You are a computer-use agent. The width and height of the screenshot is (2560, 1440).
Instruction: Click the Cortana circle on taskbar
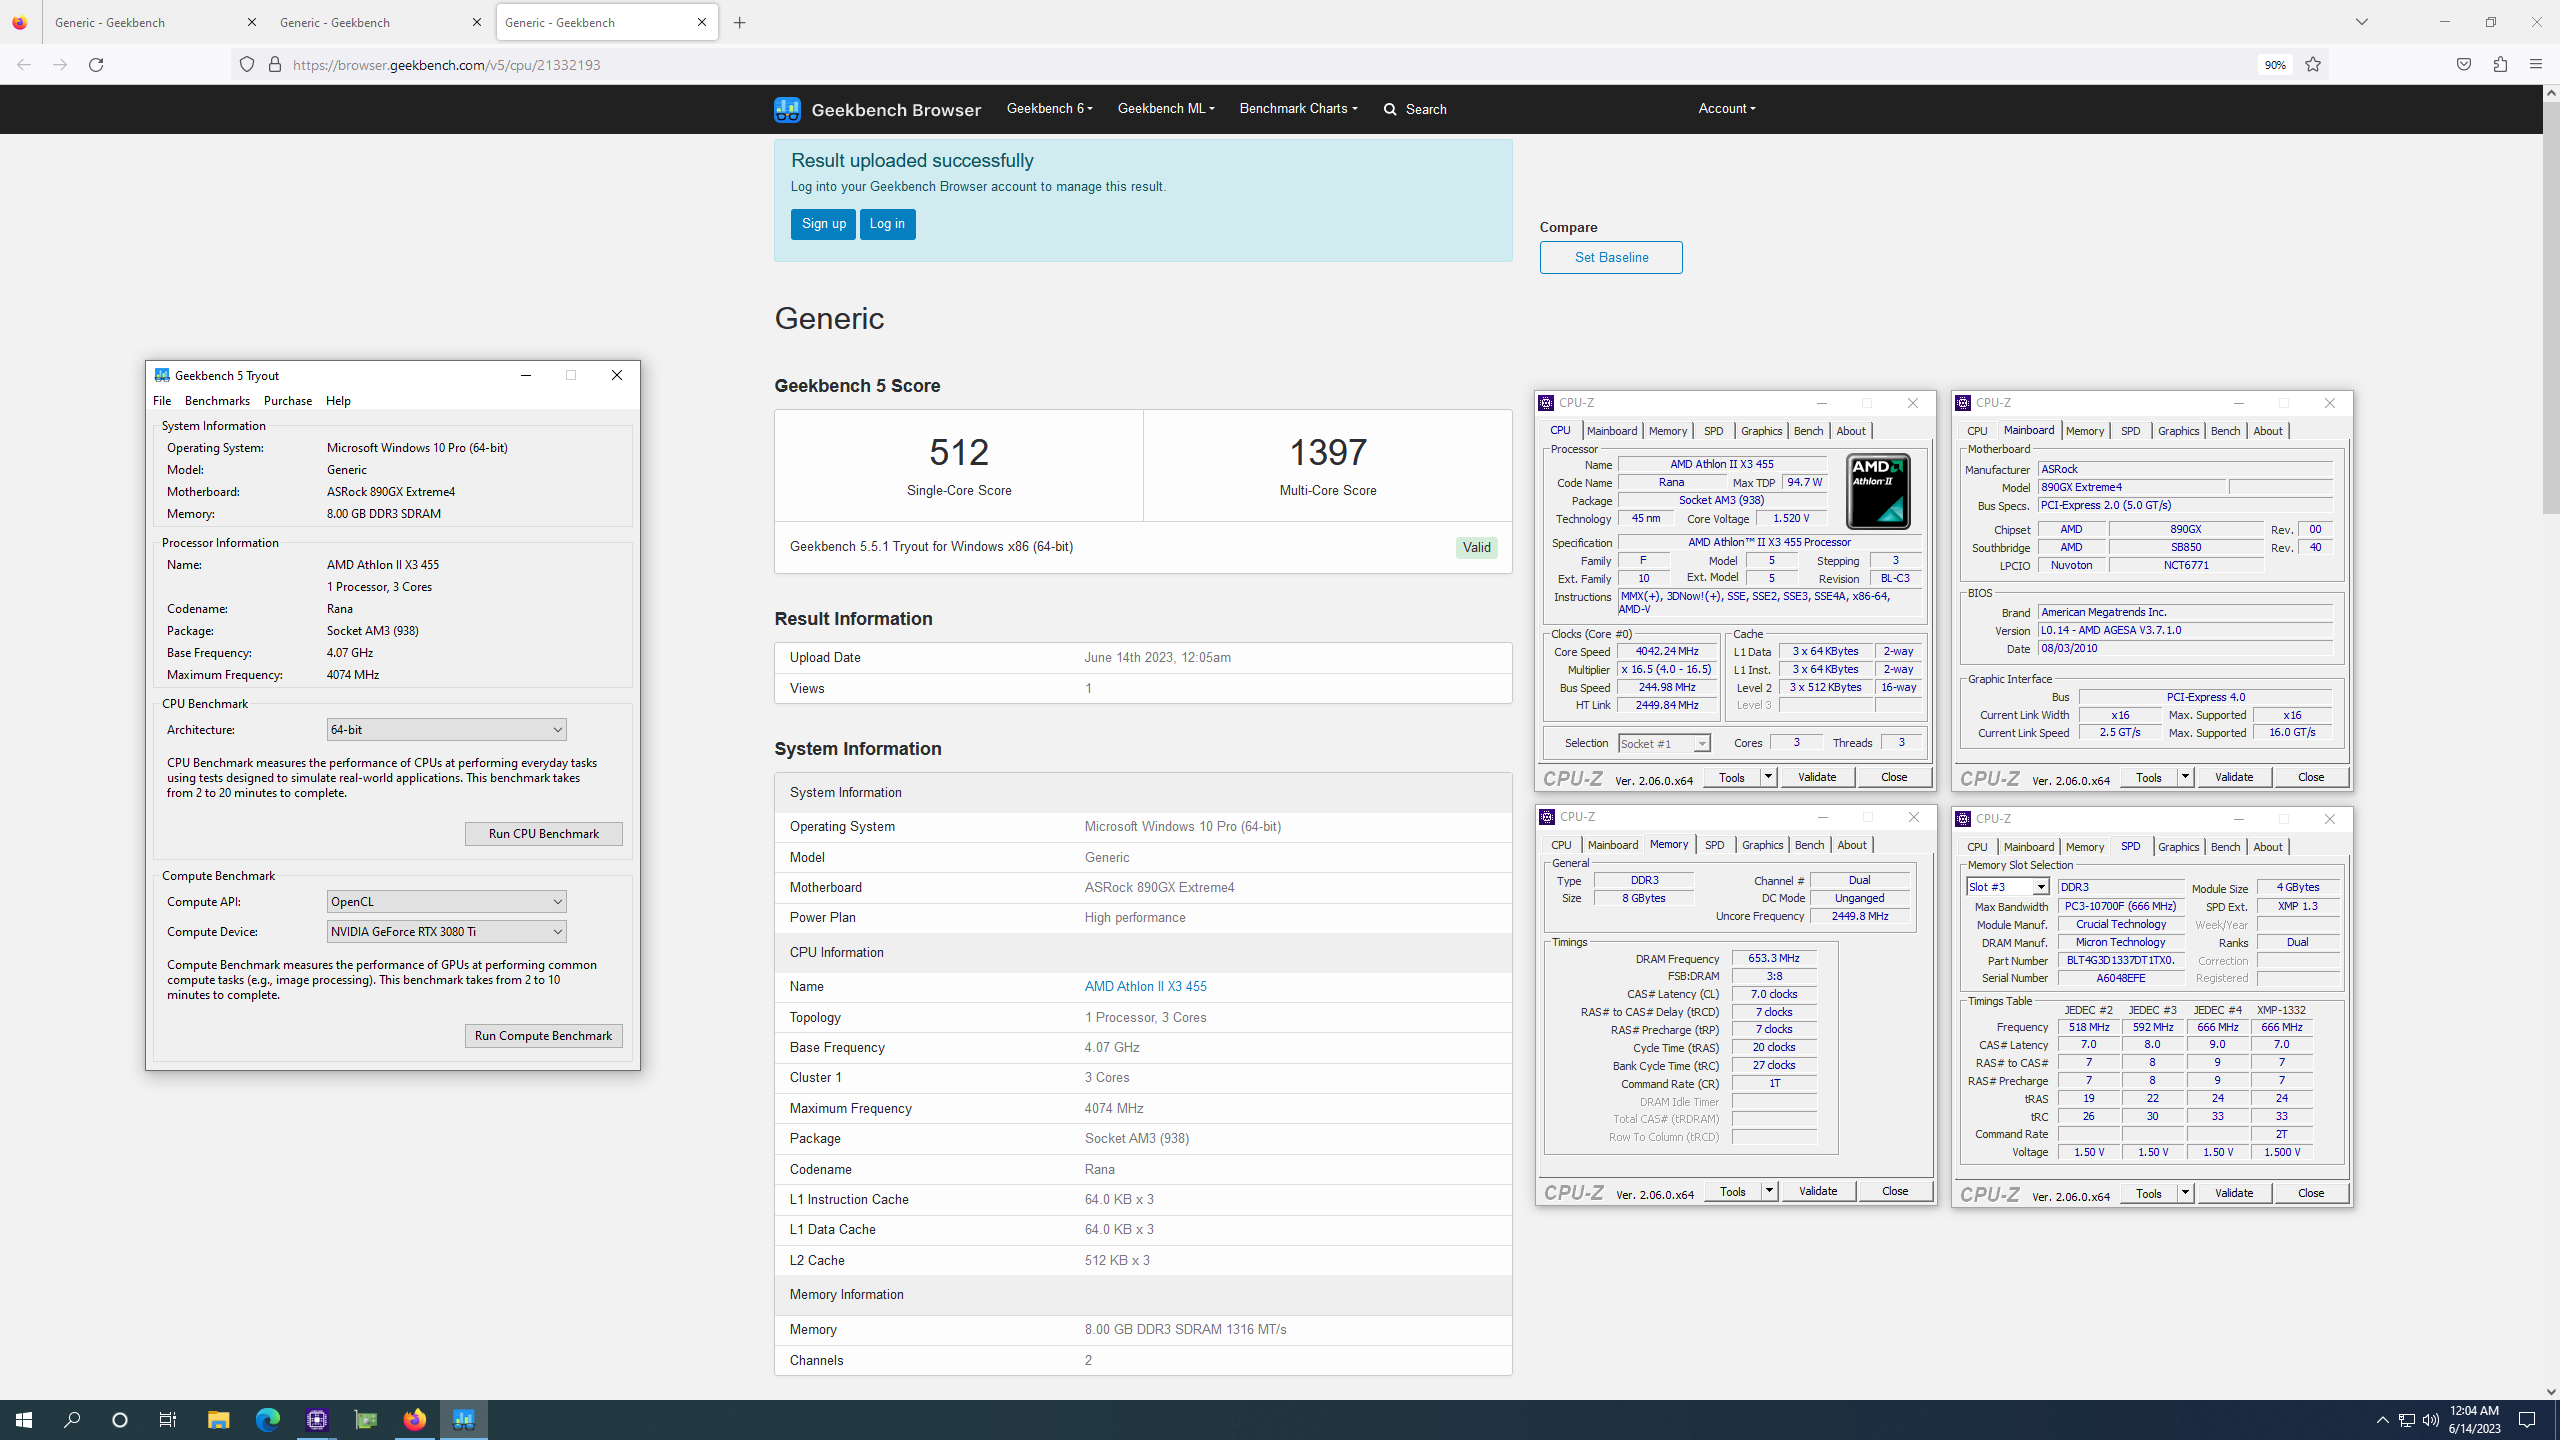[120, 1420]
